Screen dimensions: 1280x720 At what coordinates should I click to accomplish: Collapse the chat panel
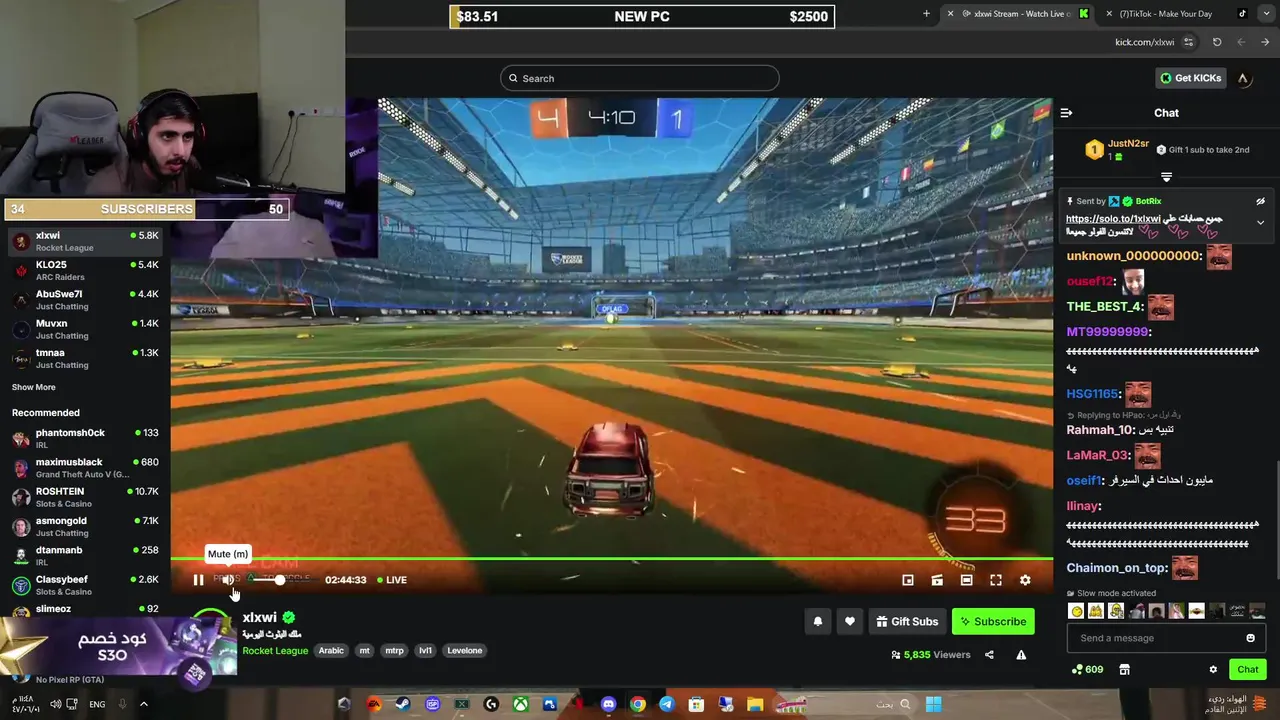(1066, 113)
